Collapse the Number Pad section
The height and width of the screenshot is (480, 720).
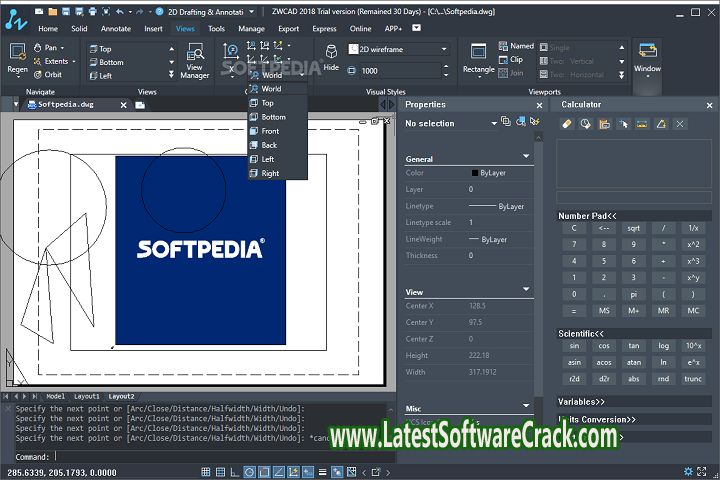(x=587, y=215)
